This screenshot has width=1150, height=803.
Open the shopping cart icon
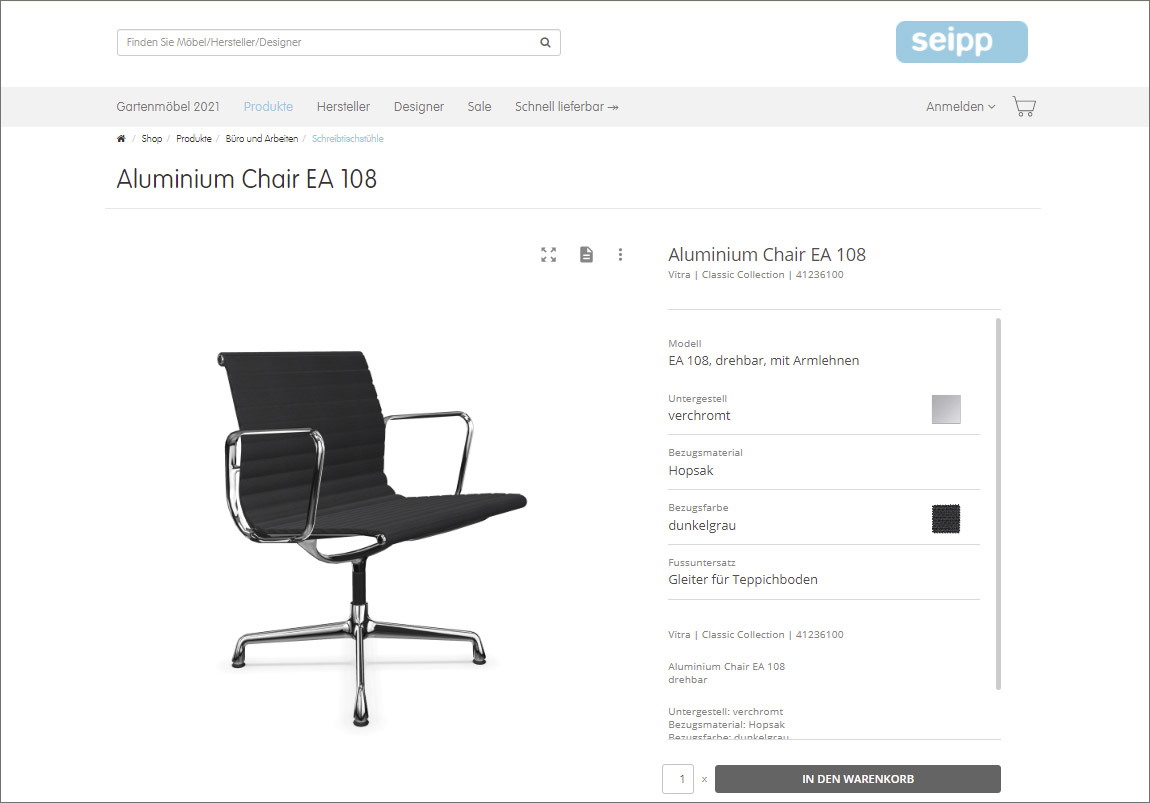(1024, 106)
